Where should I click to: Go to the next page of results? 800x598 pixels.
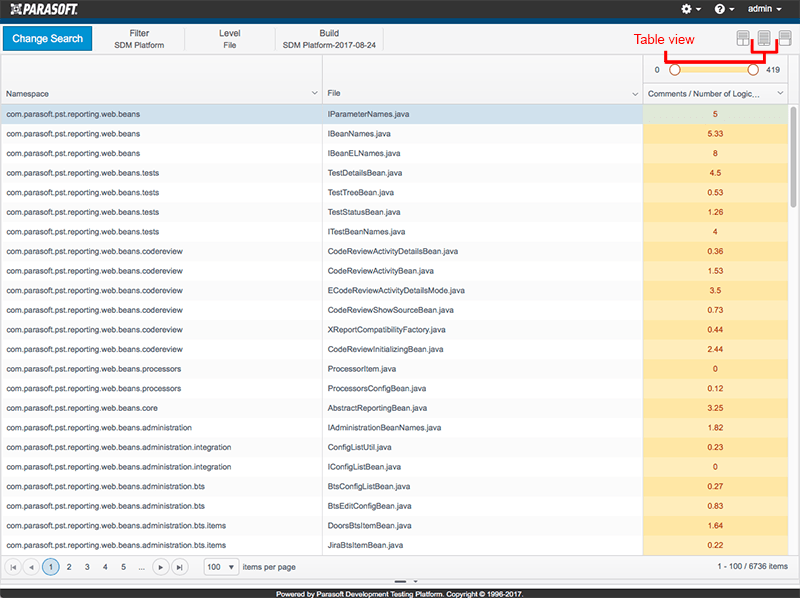click(x=161, y=567)
